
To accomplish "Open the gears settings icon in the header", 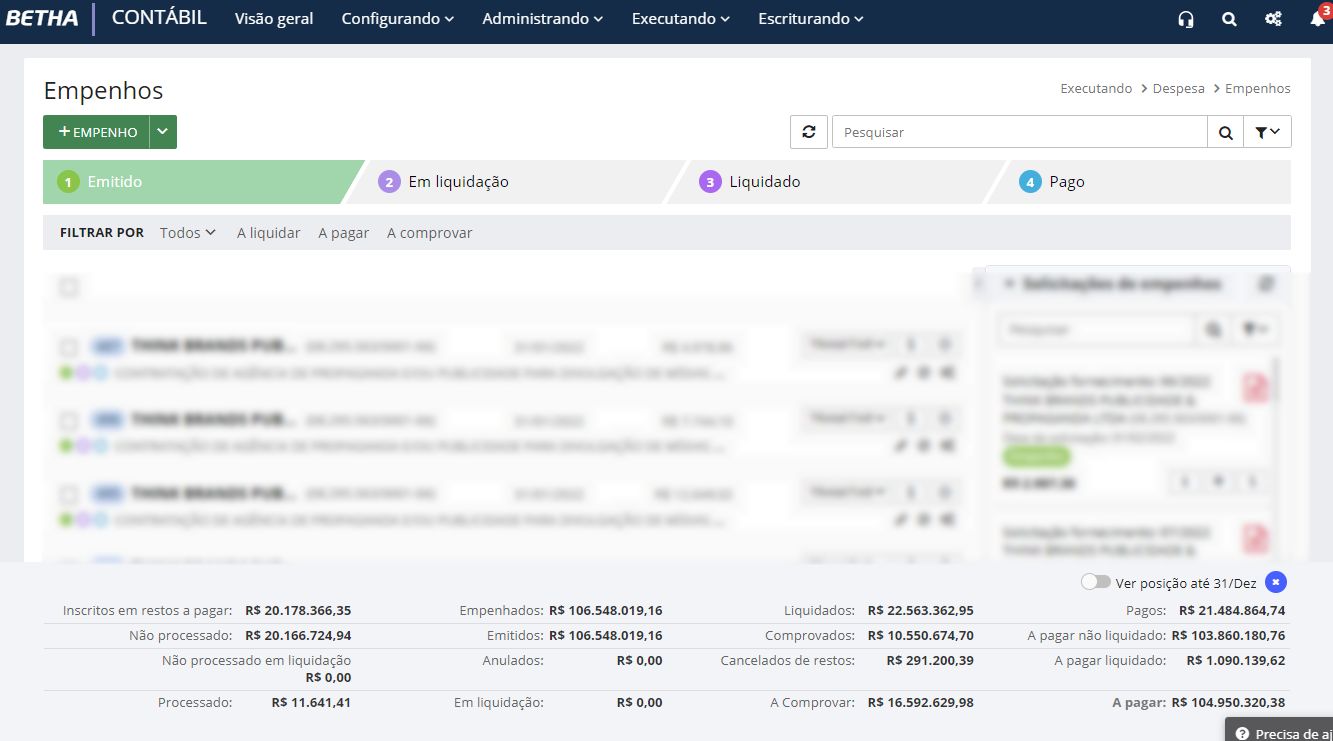I will point(1273,19).
